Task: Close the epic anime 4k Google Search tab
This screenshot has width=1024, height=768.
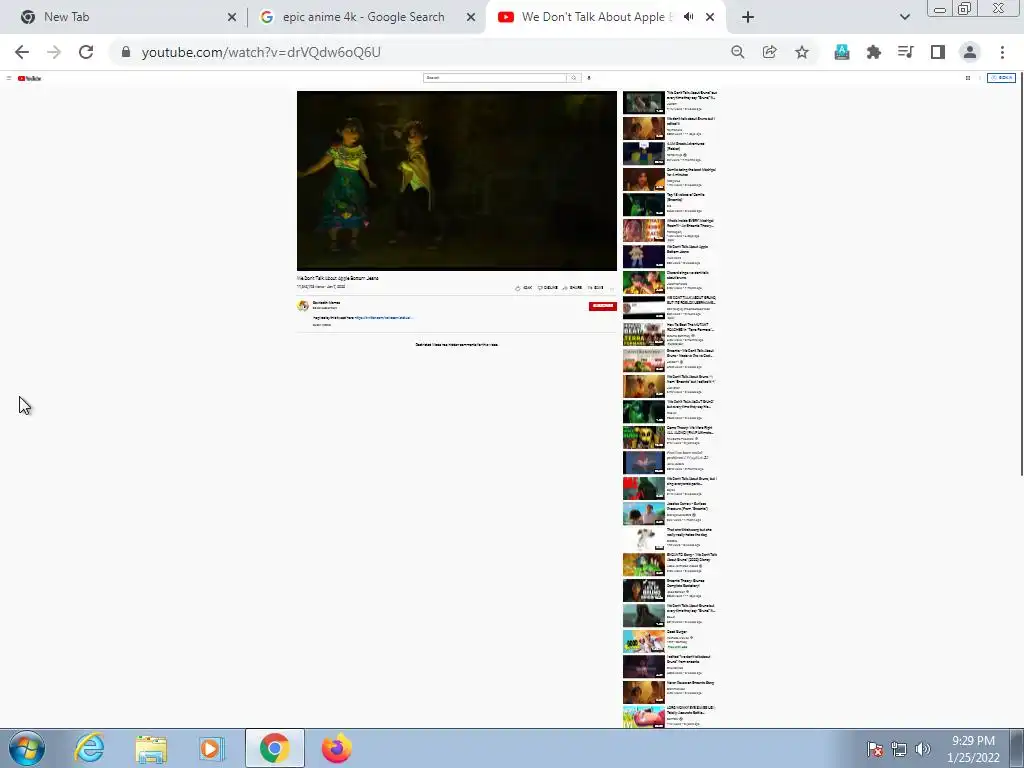Action: (x=471, y=17)
